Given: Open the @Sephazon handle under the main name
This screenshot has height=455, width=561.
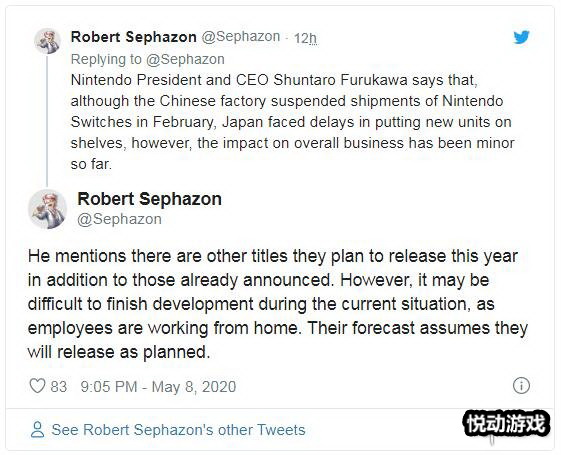Looking at the screenshot, I should coord(119,219).
